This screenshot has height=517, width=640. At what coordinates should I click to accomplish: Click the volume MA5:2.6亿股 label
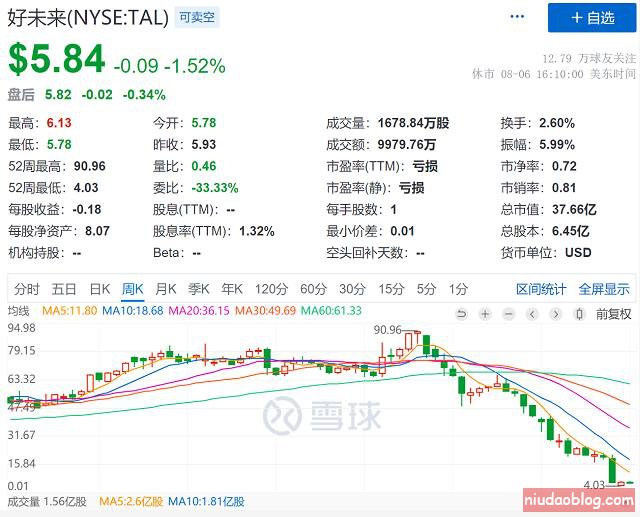pyautogui.click(x=131, y=501)
